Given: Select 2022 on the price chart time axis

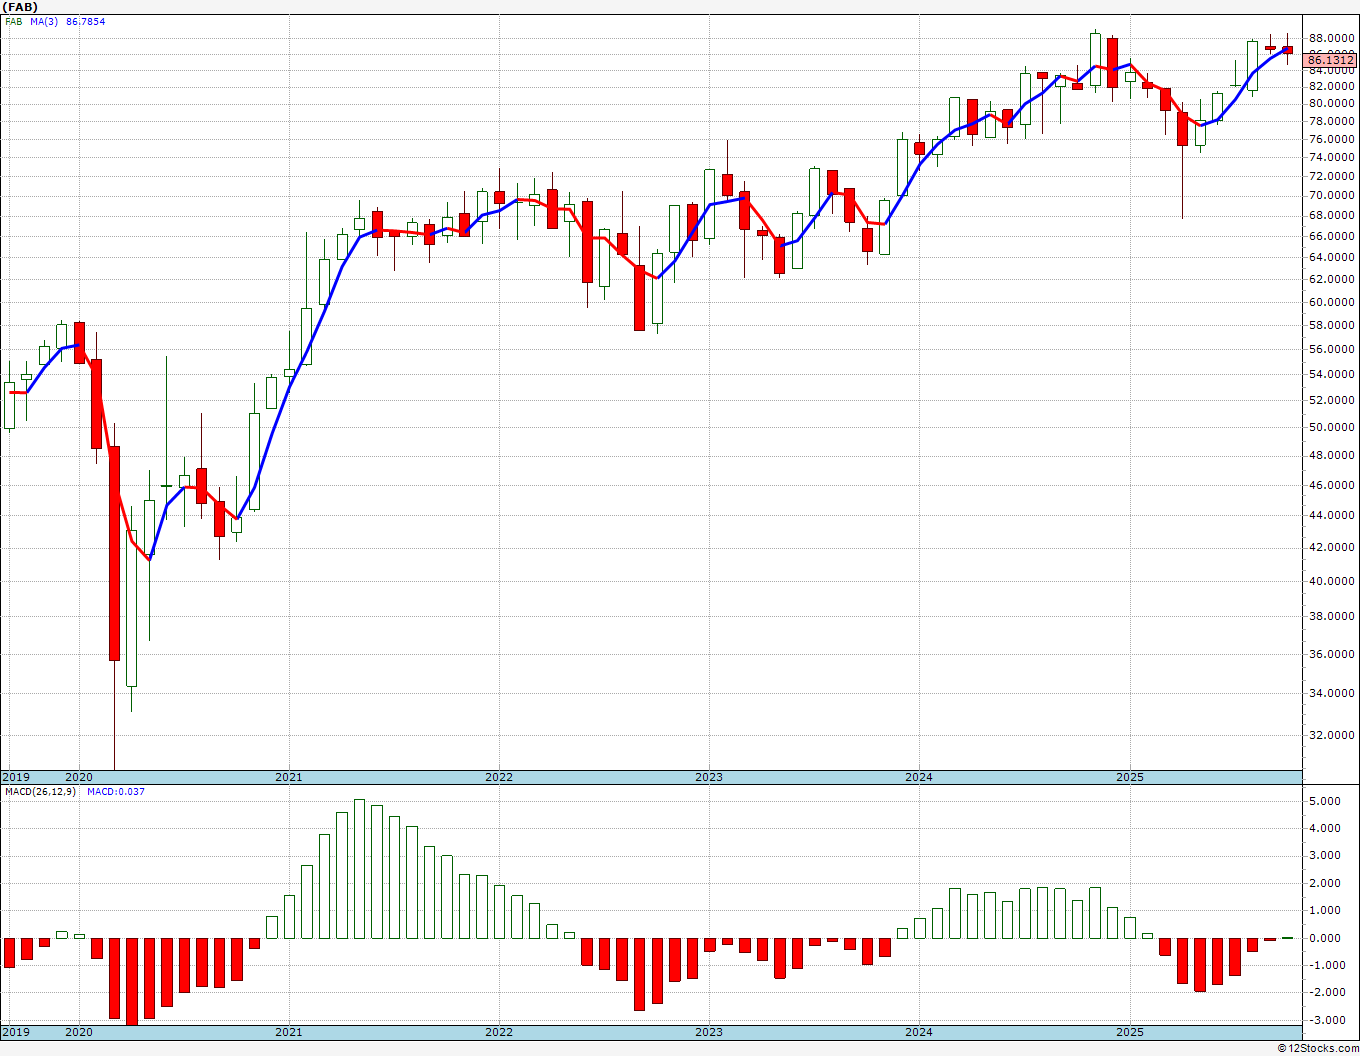Looking at the screenshot, I should click(499, 777).
